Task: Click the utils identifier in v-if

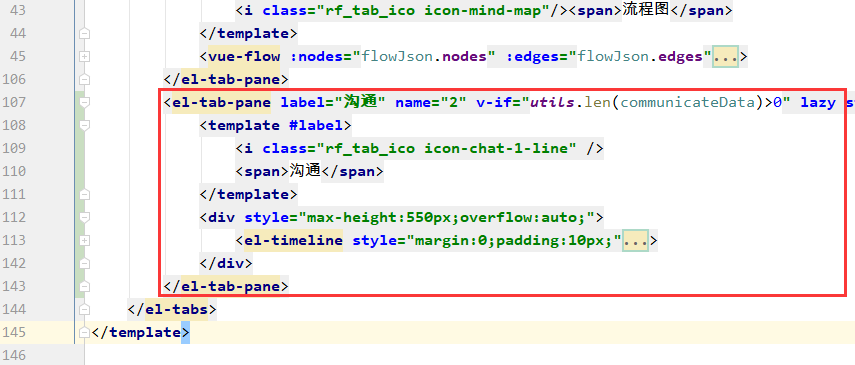Action: [552, 102]
